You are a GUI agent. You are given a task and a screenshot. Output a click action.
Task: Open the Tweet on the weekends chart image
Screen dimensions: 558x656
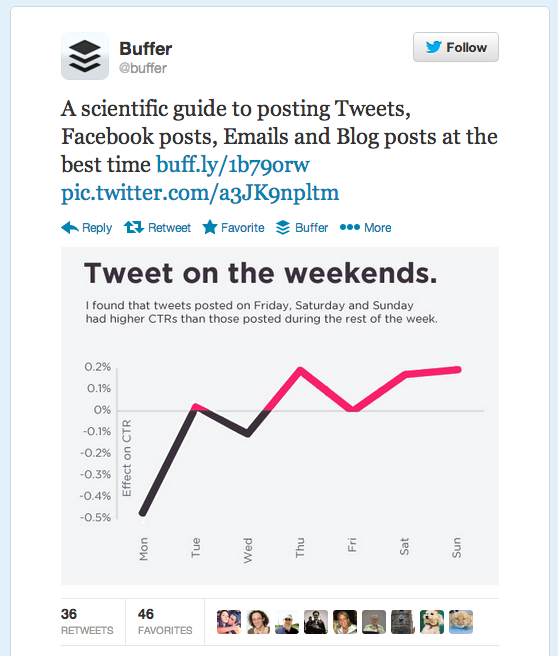coord(280,416)
